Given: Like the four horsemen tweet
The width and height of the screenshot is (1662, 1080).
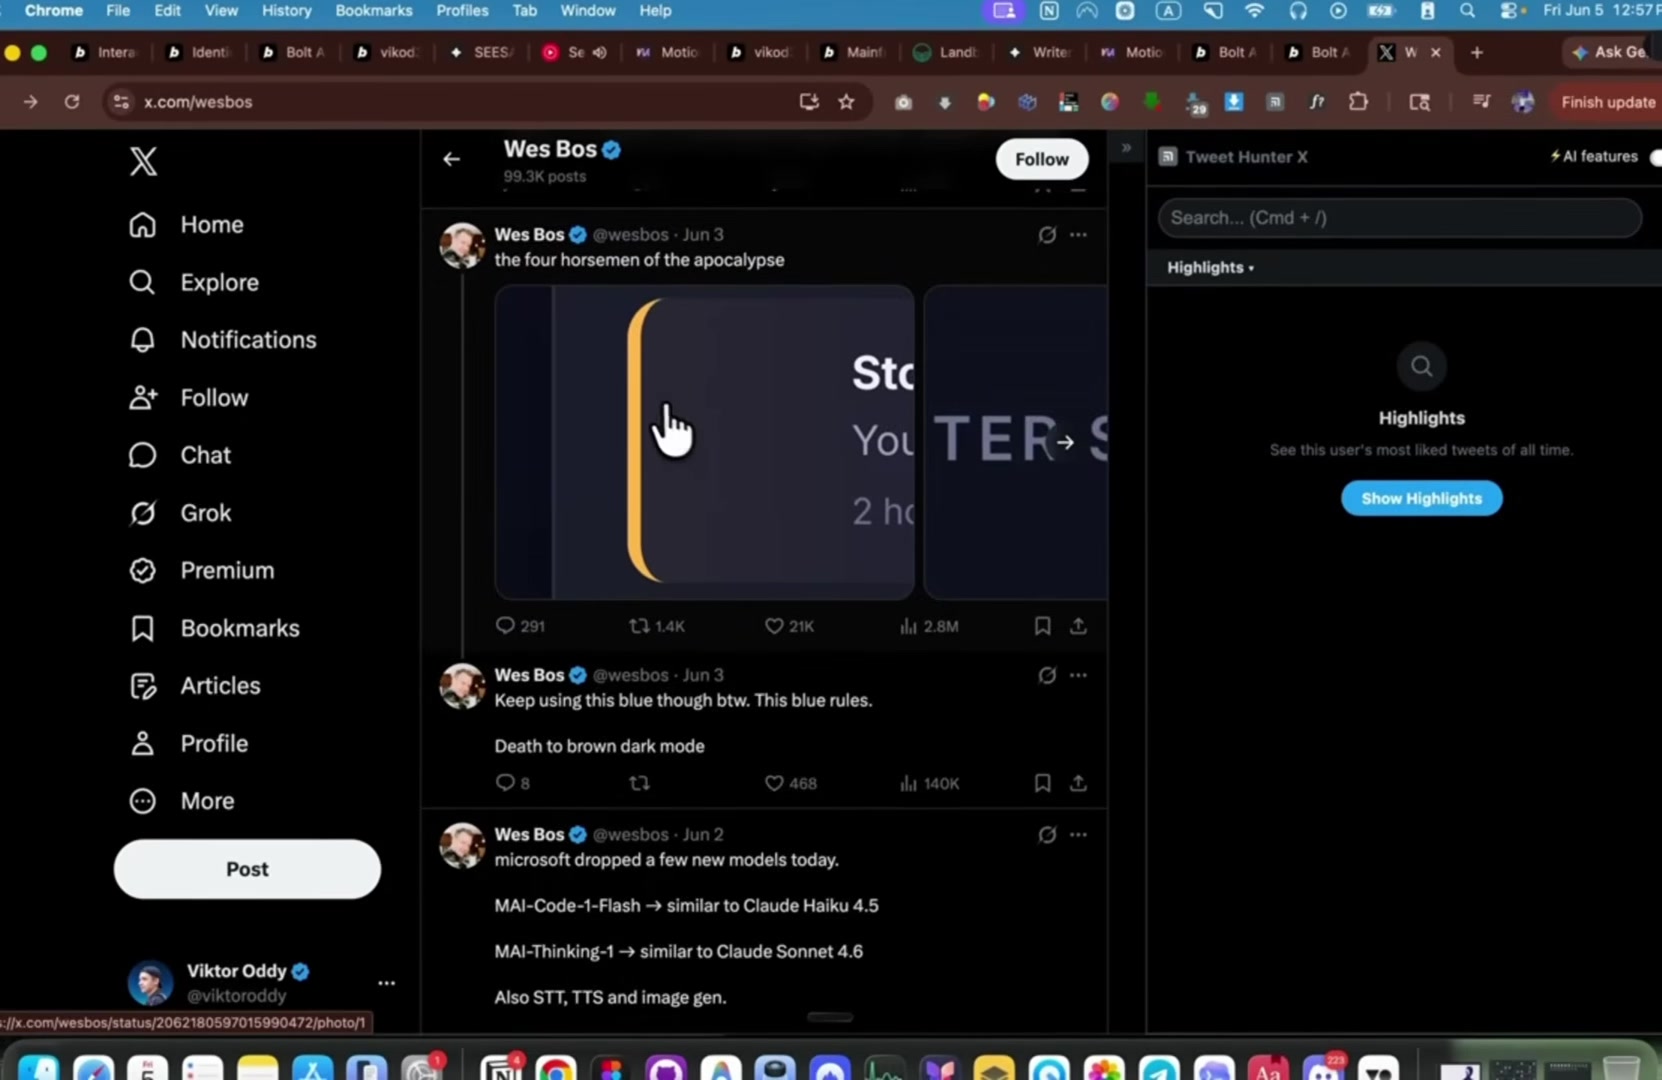Looking at the screenshot, I should tap(788, 626).
